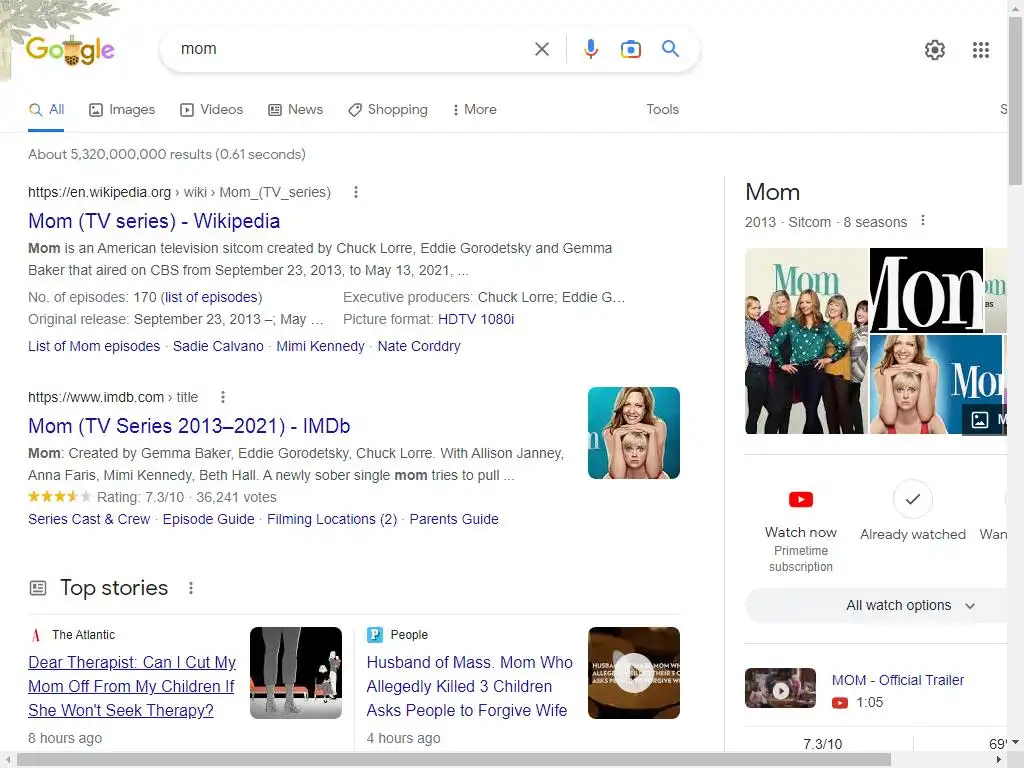
Task: Open the Google apps grid
Action: coord(980,50)
